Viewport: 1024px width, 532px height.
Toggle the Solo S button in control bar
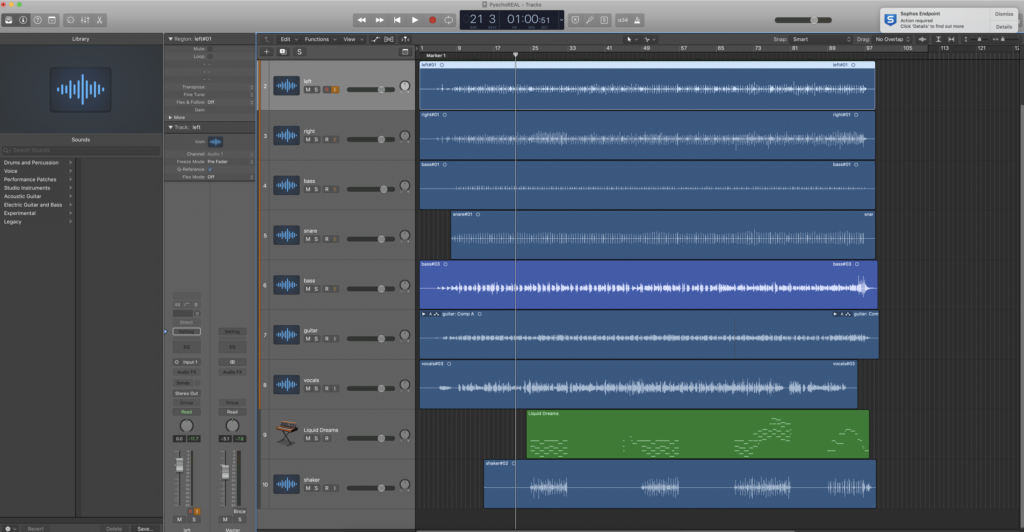pos(604,20)
